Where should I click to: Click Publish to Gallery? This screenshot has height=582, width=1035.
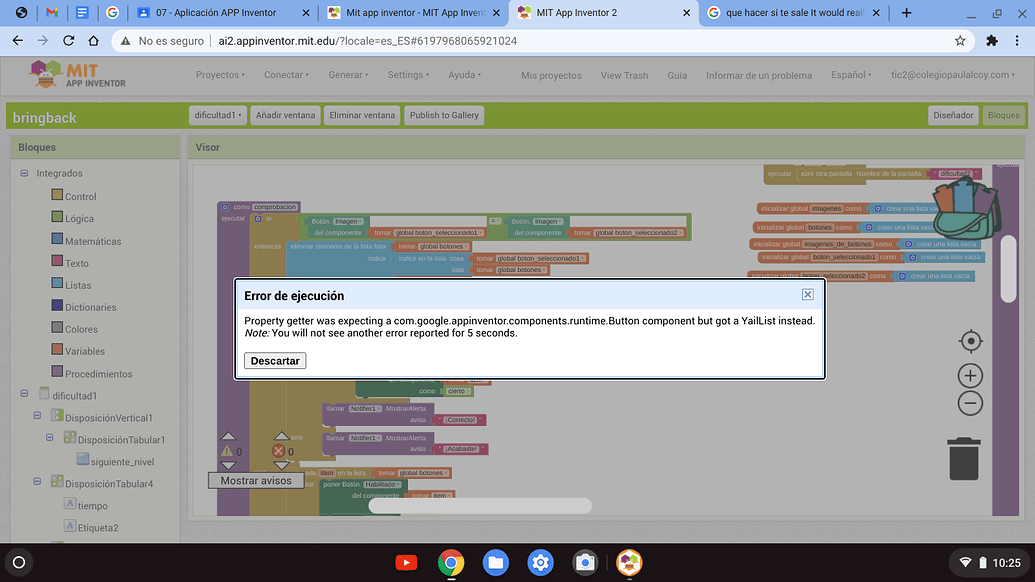(x=443, y=114)
